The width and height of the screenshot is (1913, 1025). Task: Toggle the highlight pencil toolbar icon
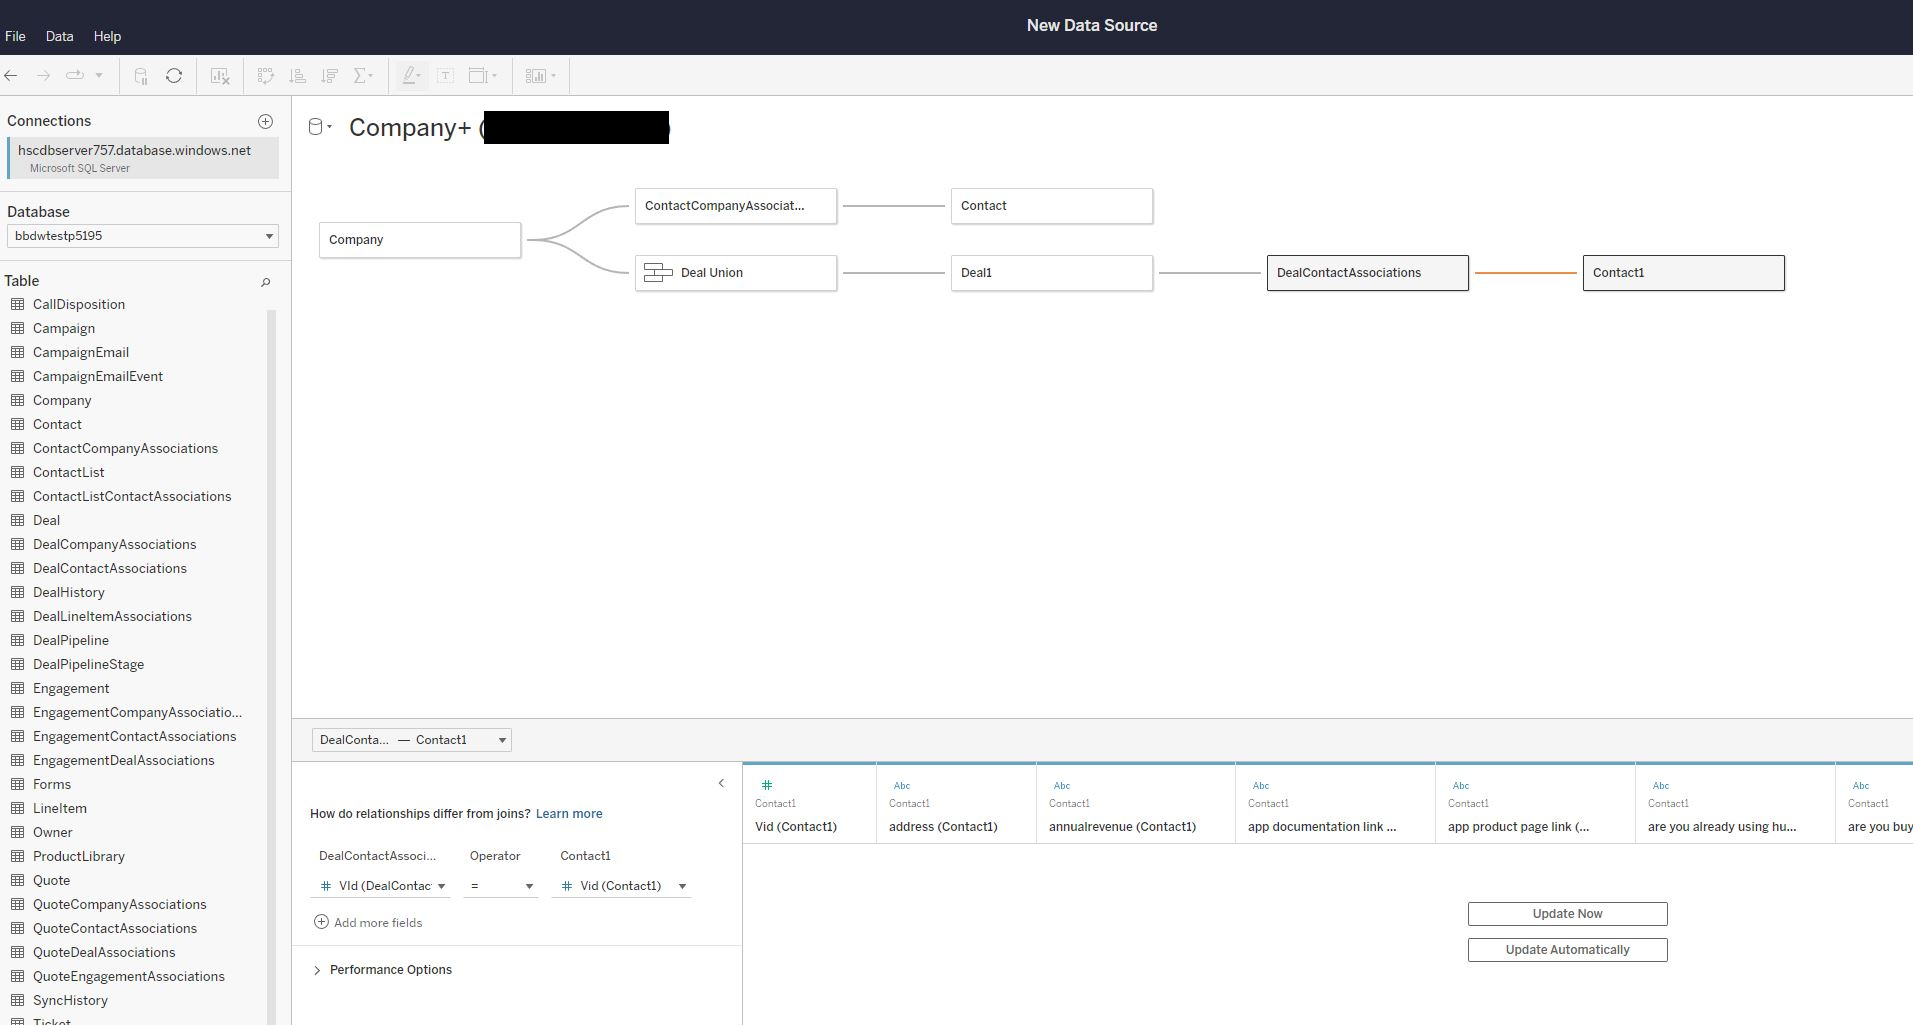tap(410, 76)
